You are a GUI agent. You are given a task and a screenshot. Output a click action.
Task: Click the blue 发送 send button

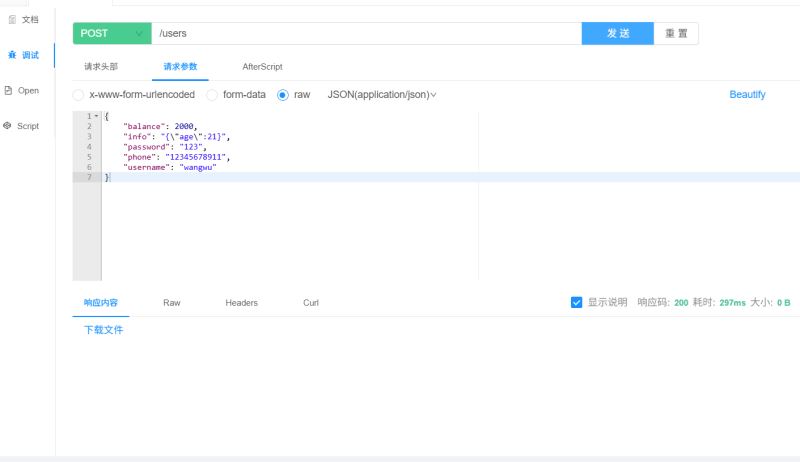pyautogui.click(x=617, y=33)
